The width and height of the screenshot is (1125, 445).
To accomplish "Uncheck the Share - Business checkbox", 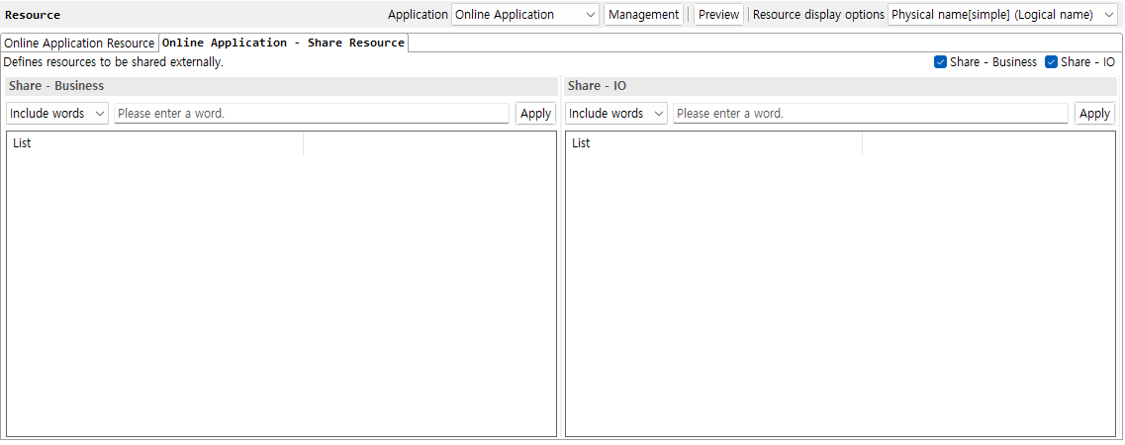I will [941, 62].
